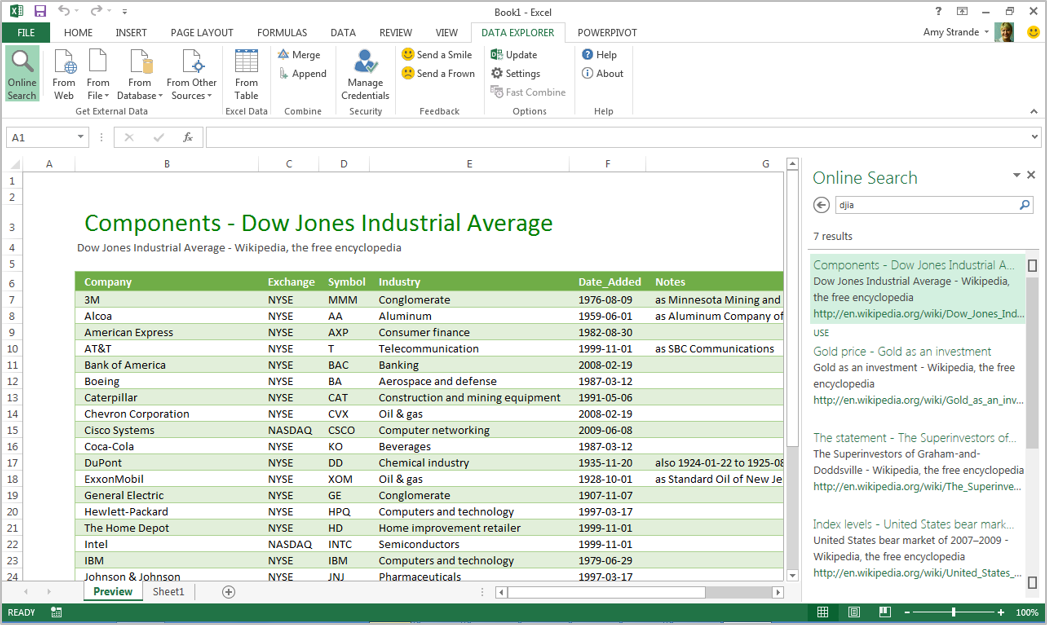Screen dimensions: 1047x625
Task: Switch to Page Break Preview view
Action: tap(885, 612)
